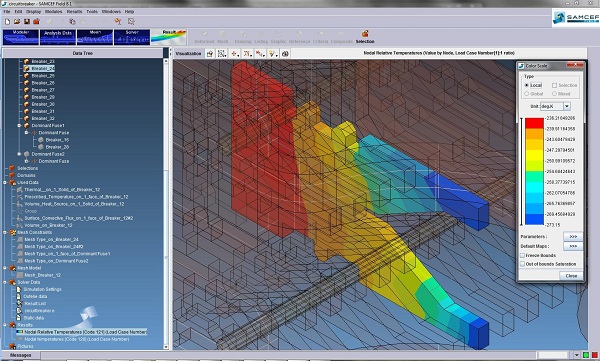Click the Domains folder icon in tree
The height and width of the screenshot is (361, 600).
coord(12,175)
